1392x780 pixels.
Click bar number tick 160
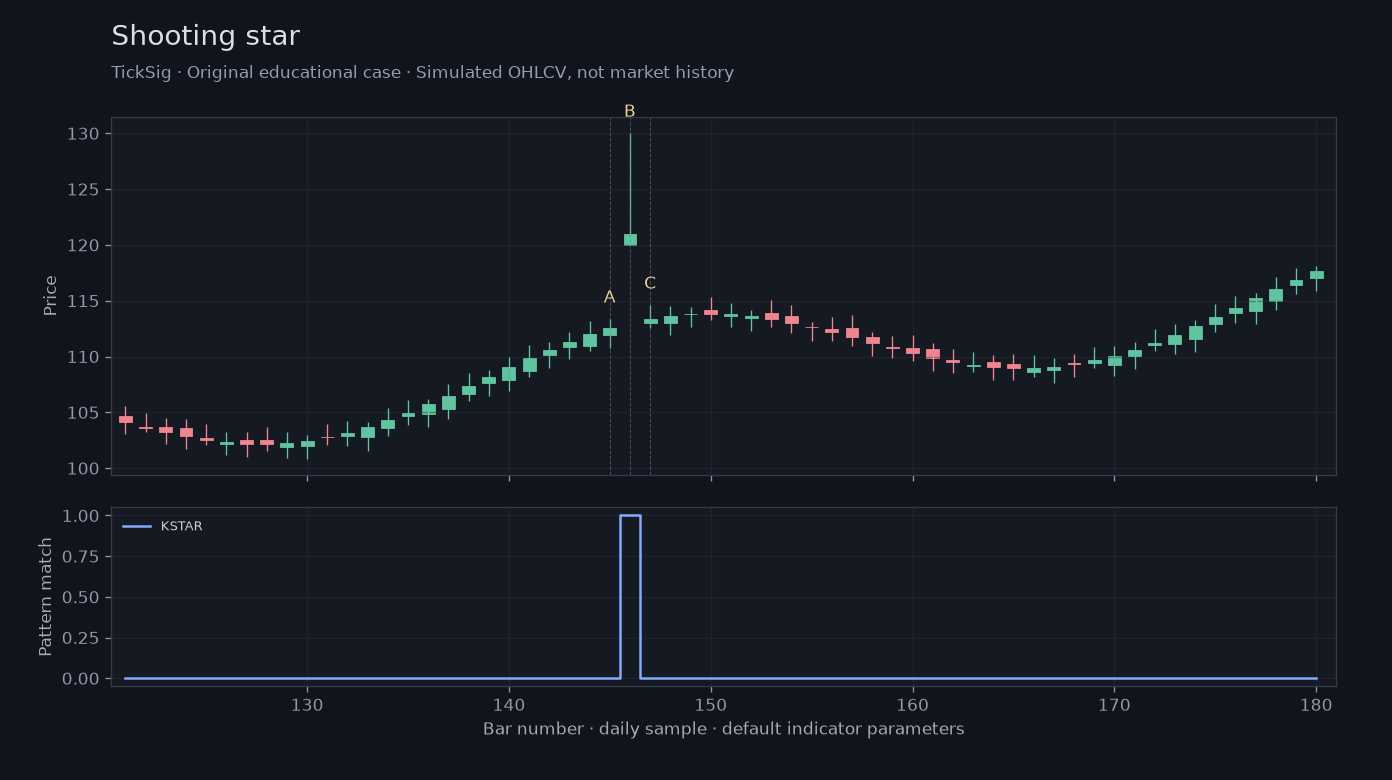(x=913, y=704)
